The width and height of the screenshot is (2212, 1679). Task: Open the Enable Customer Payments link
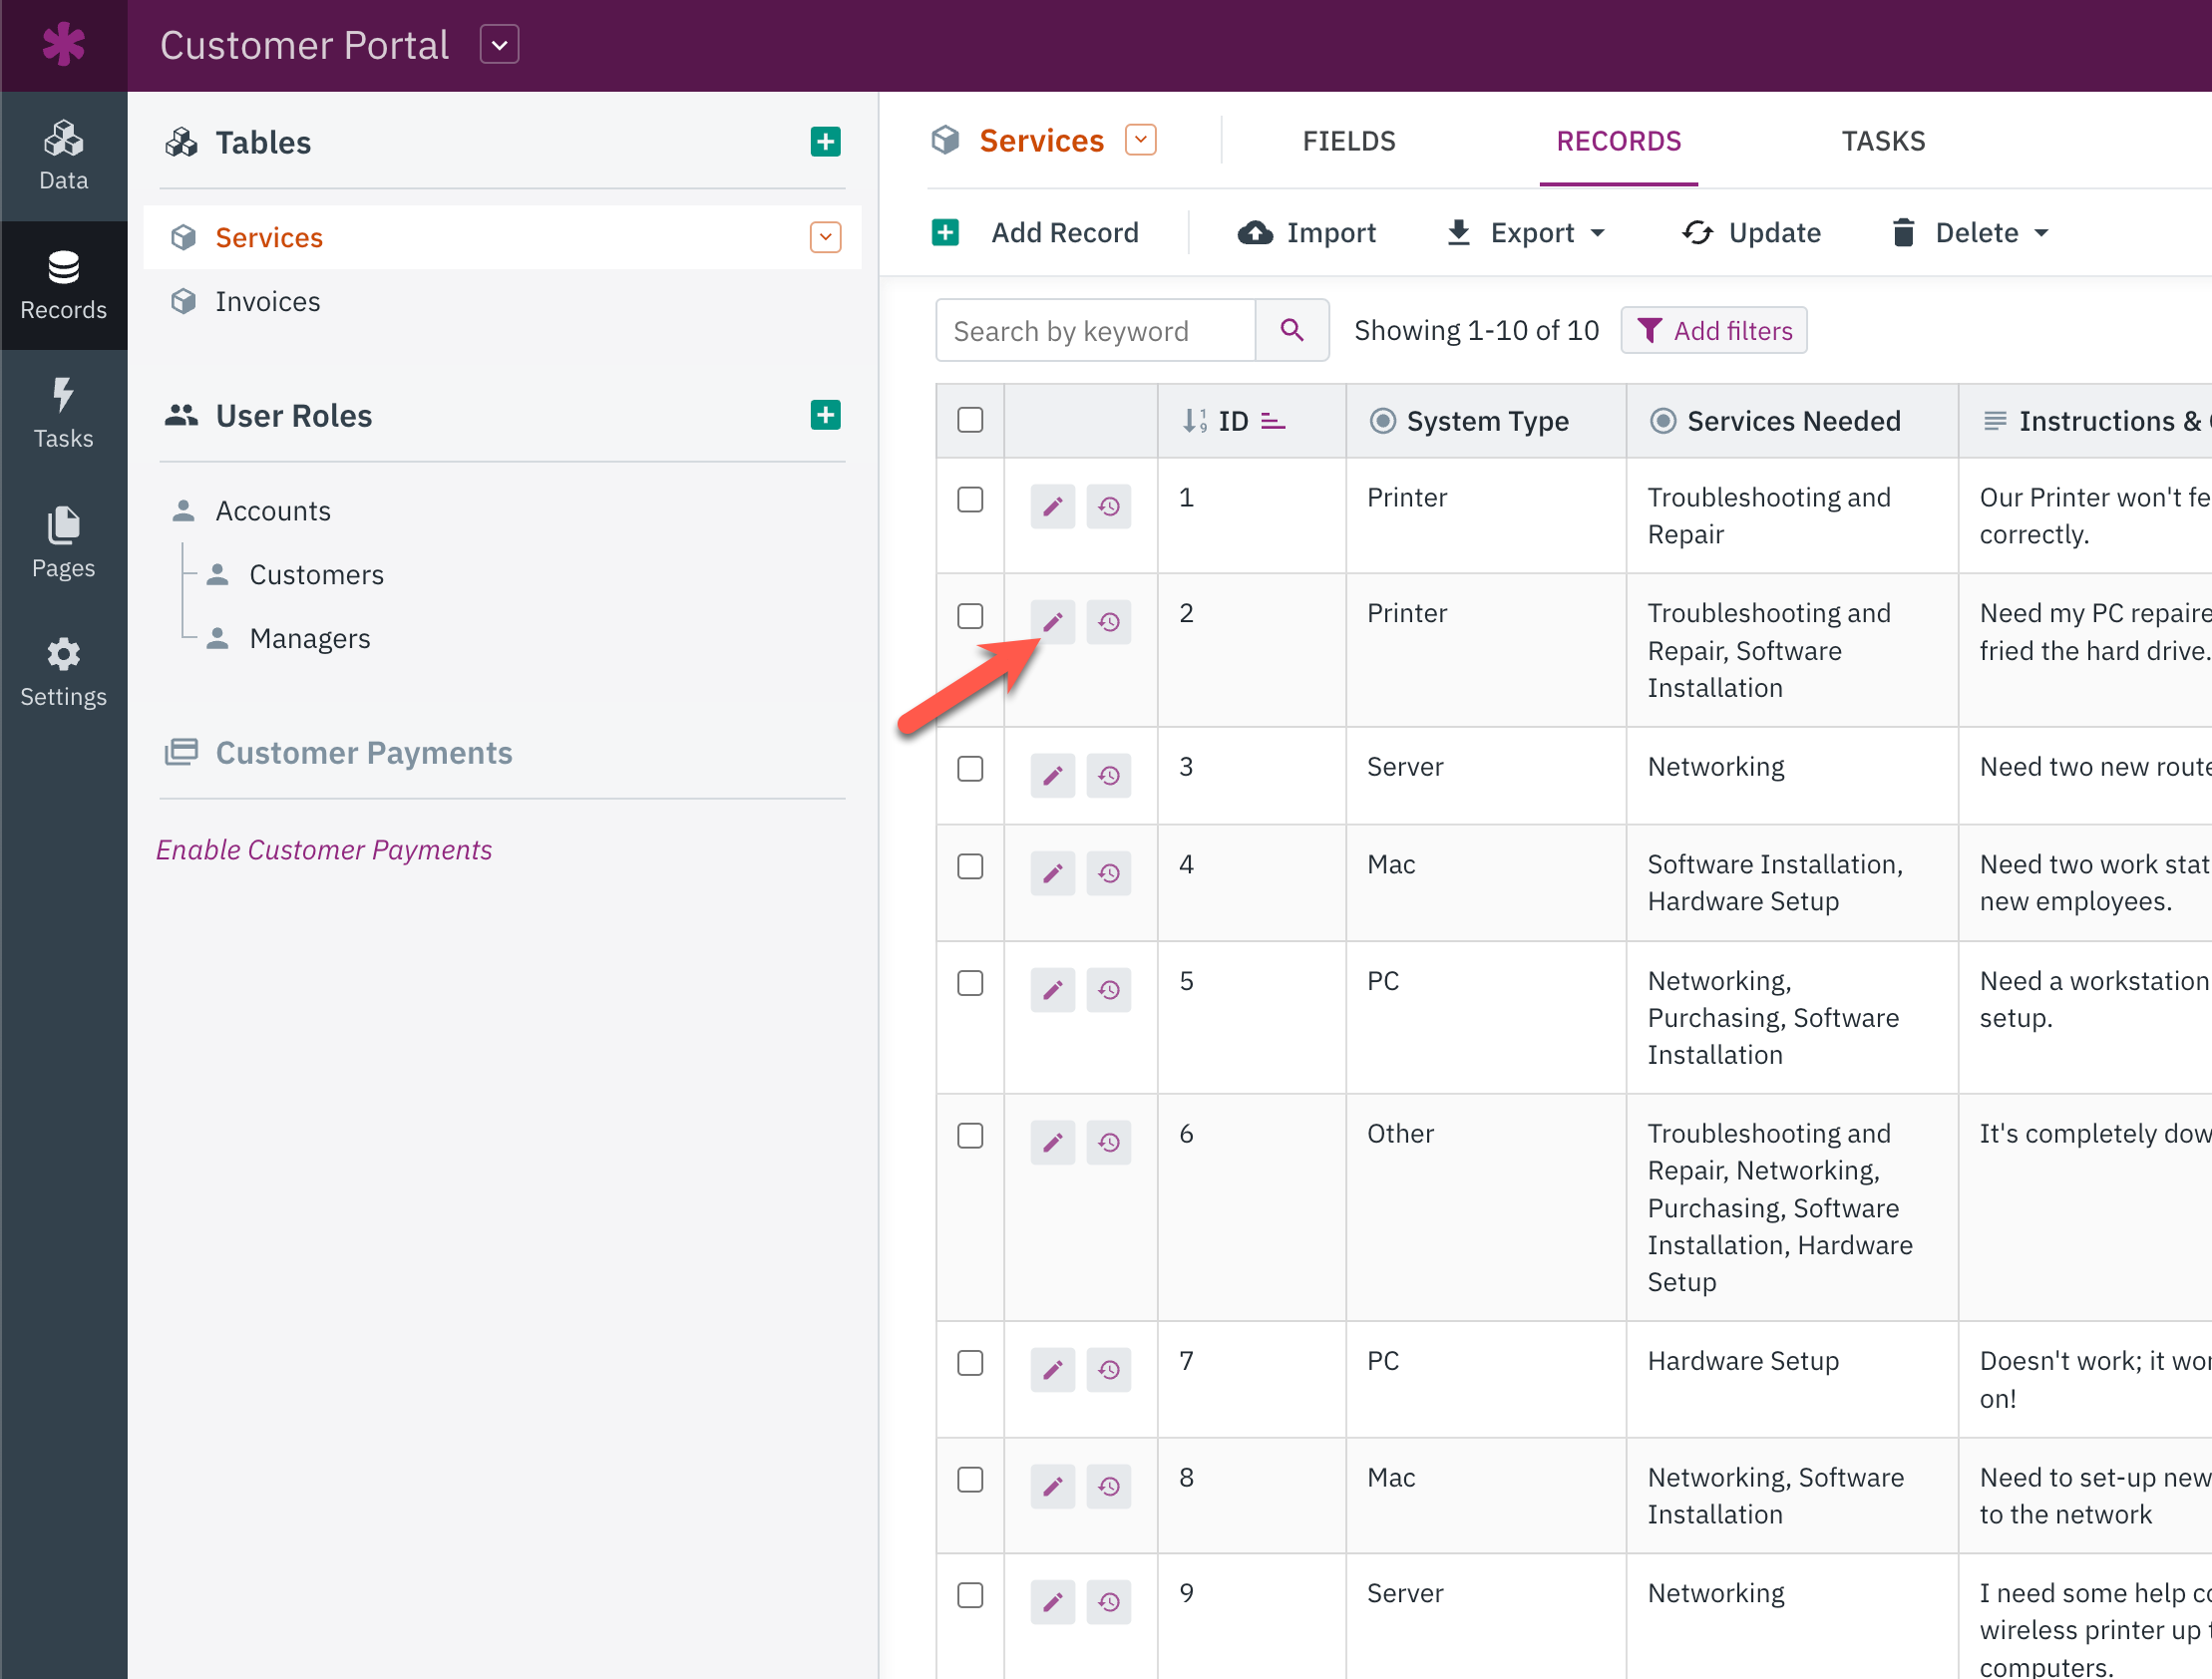click(x=324, y=849)
